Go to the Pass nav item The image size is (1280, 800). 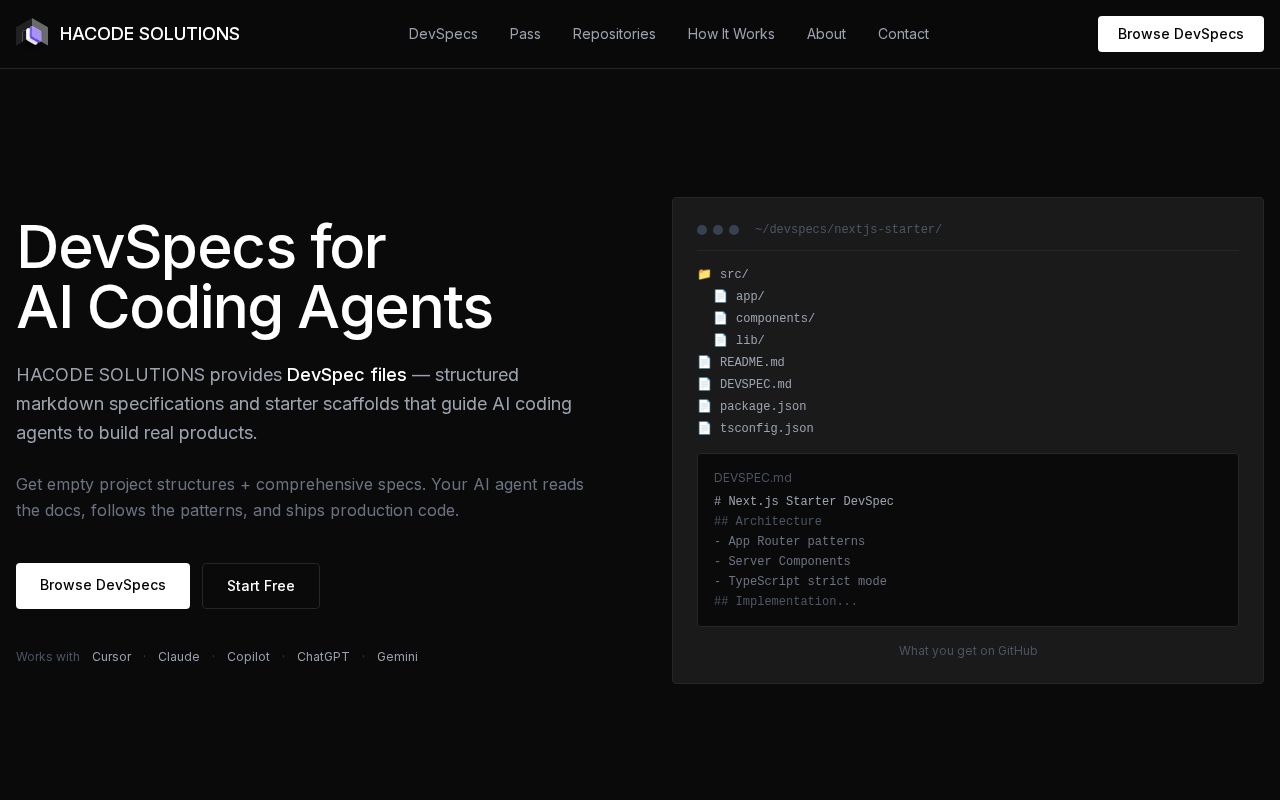525,34
